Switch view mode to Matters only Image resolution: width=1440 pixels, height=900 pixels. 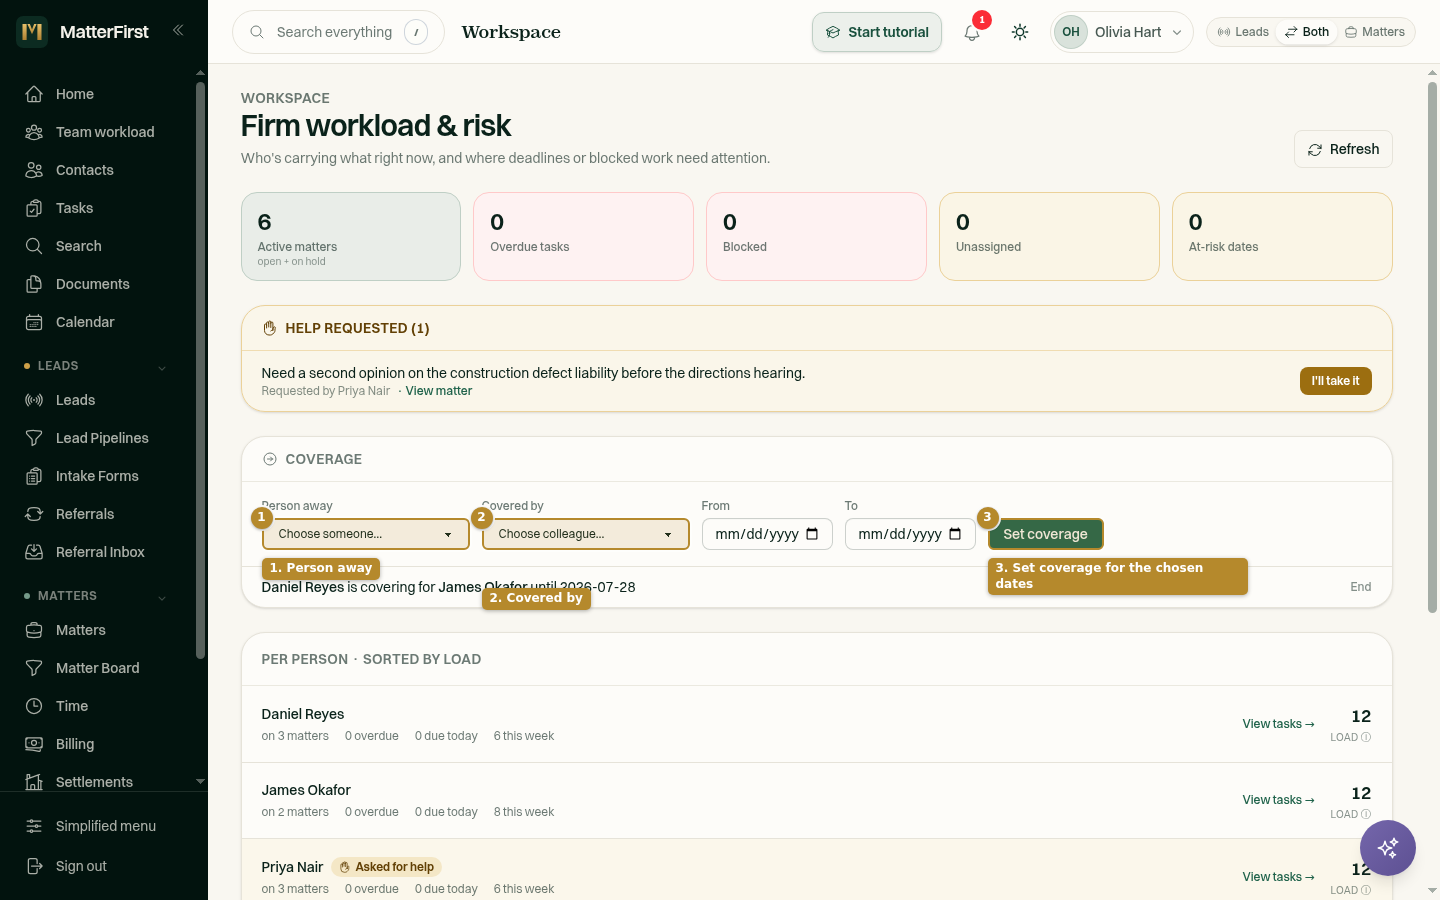click(1375, 32)
